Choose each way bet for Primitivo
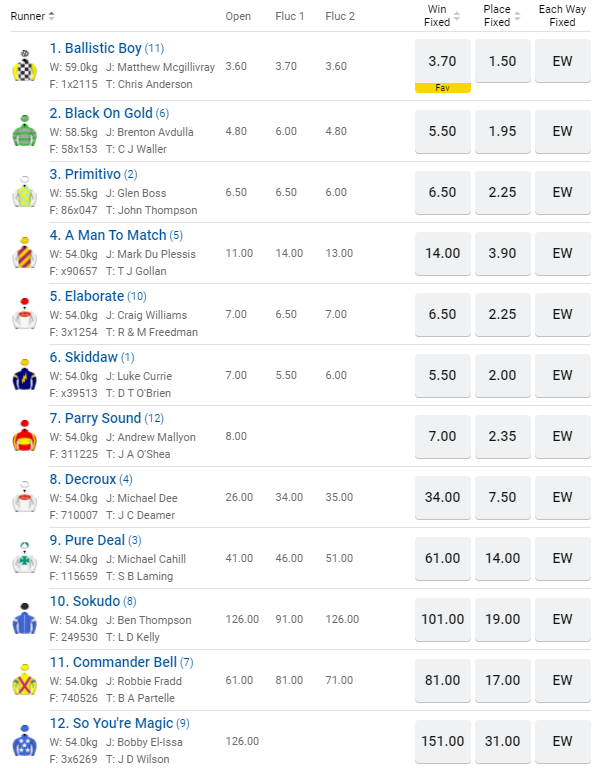 563,192
